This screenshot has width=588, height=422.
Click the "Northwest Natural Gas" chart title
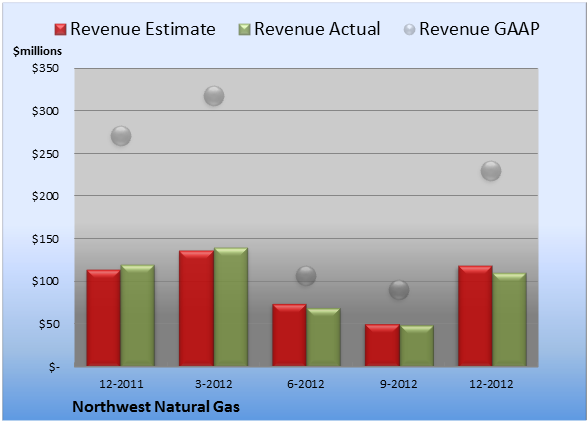click(x=156, y=407)
